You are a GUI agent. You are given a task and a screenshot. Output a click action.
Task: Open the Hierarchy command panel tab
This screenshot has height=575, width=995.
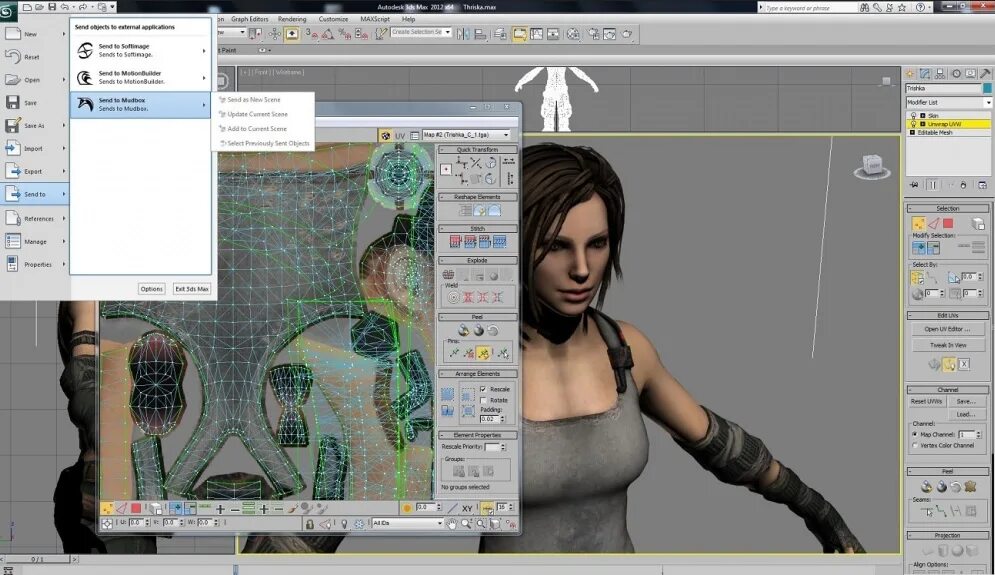940,74
